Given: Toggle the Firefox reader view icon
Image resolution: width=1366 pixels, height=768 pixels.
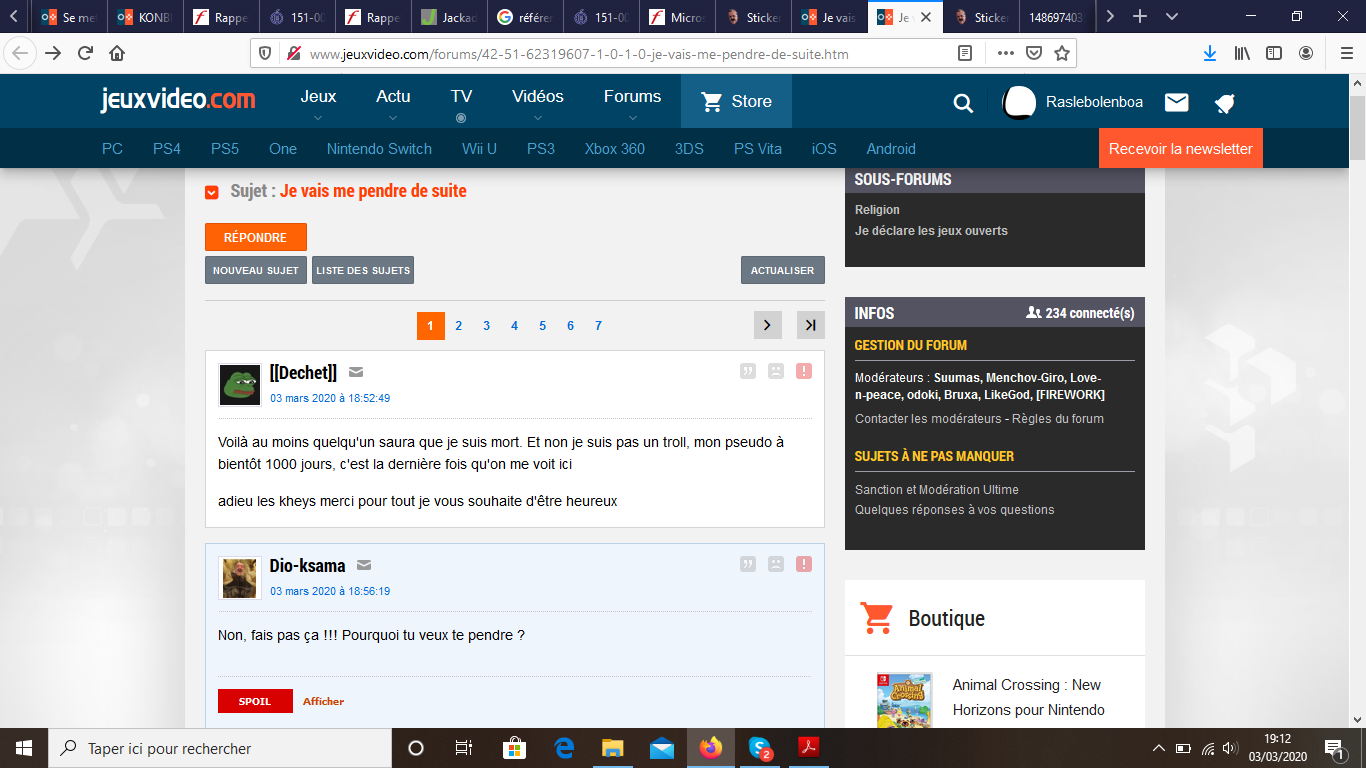Looking at the screenshot, I should pyautogui.click(x=965, y=53).
